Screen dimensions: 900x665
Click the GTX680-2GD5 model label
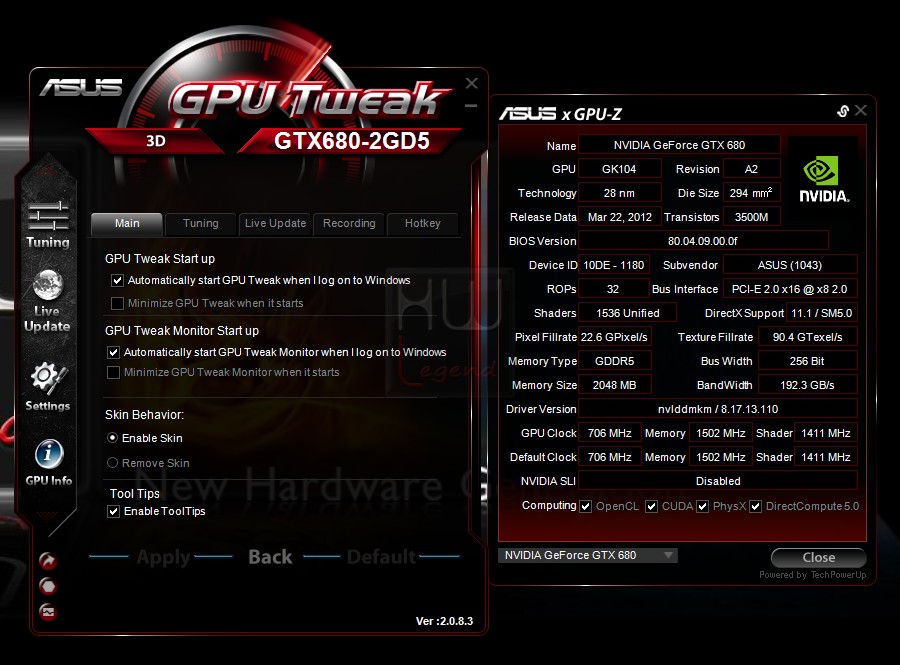(352, 141)
